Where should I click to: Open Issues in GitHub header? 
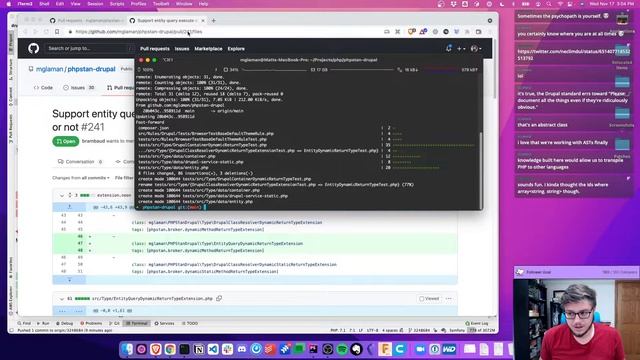coord(182,49)
